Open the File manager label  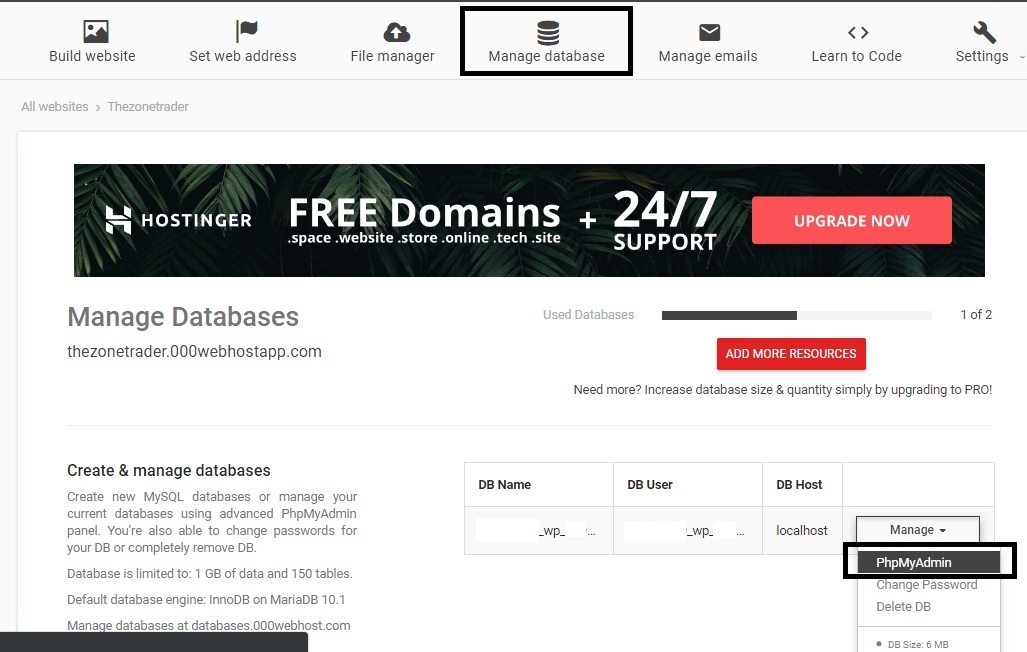[x=392, y=56]
